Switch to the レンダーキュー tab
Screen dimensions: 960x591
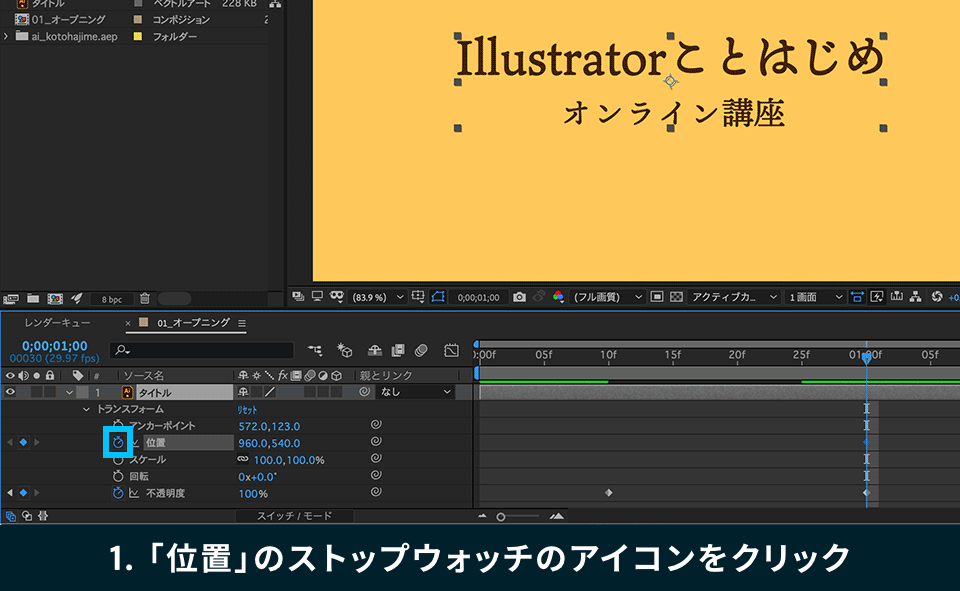(x=57, y=323)
